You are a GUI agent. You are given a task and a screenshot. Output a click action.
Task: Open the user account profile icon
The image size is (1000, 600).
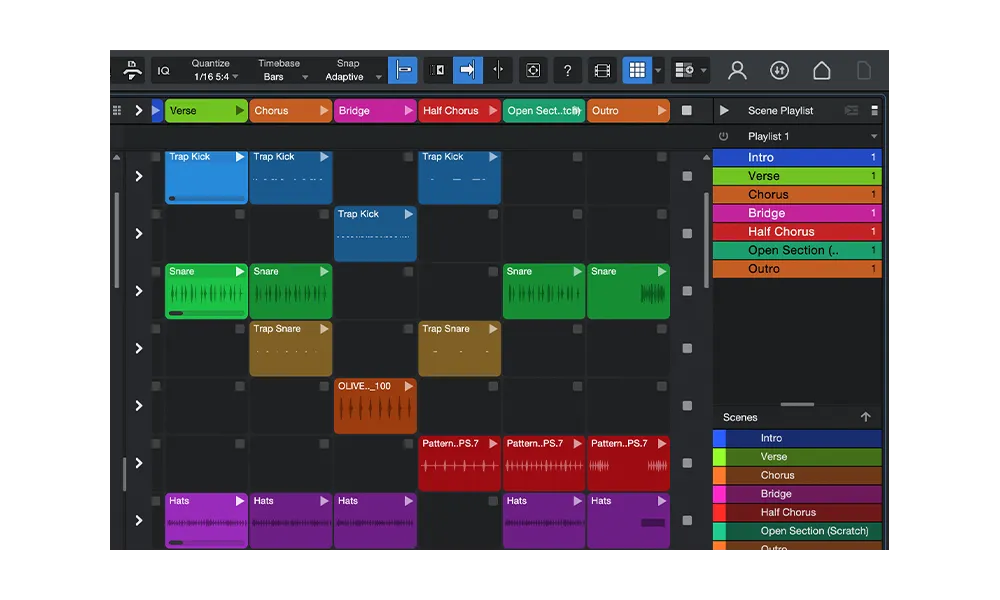coord(737,70)
